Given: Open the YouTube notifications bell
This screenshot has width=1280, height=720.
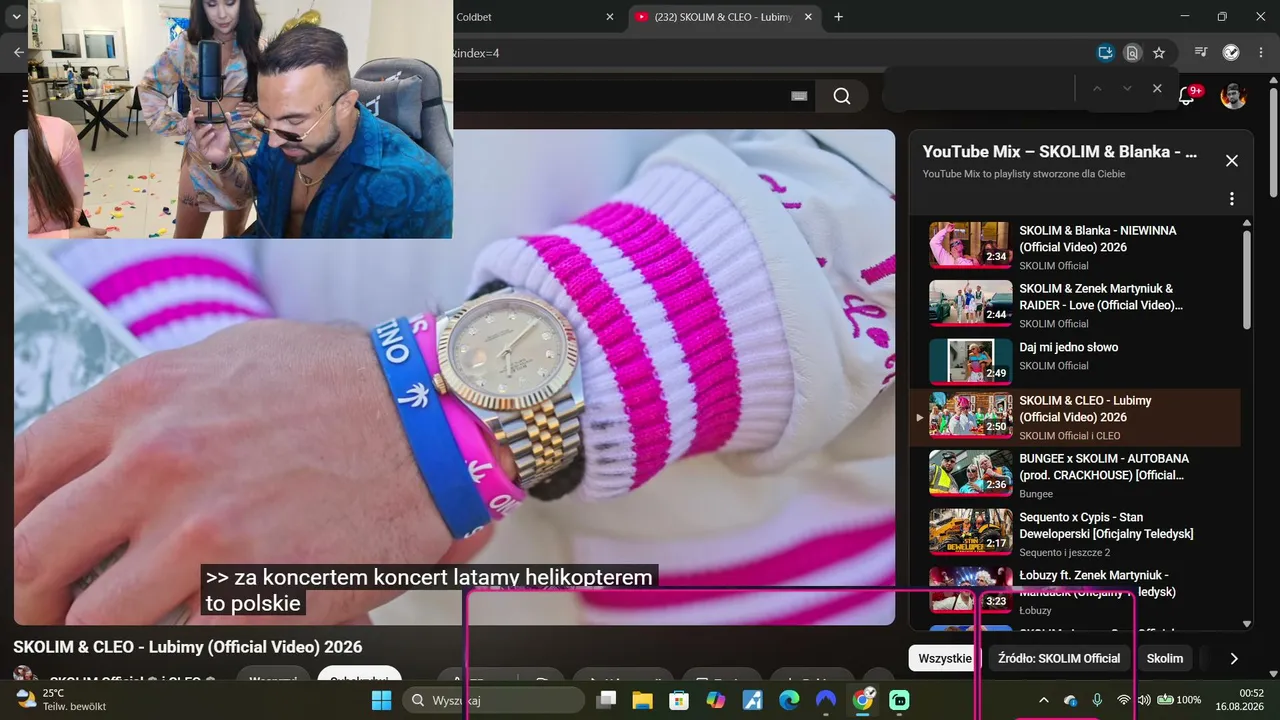Looking at the screenshot, I should (1187, 96).
